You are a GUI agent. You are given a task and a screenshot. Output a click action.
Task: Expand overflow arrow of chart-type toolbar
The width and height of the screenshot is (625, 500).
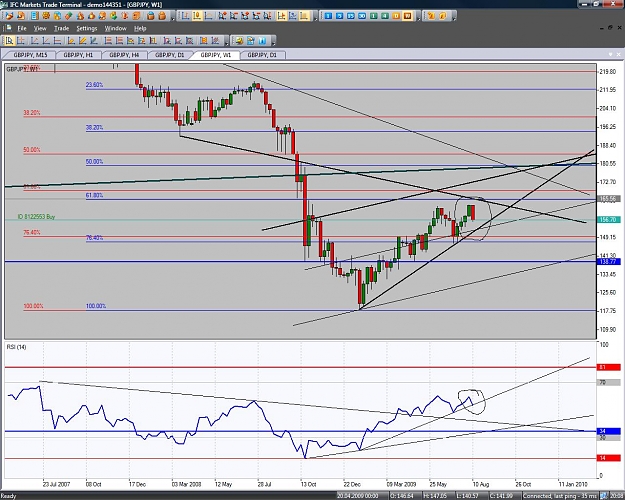(315, 18)
